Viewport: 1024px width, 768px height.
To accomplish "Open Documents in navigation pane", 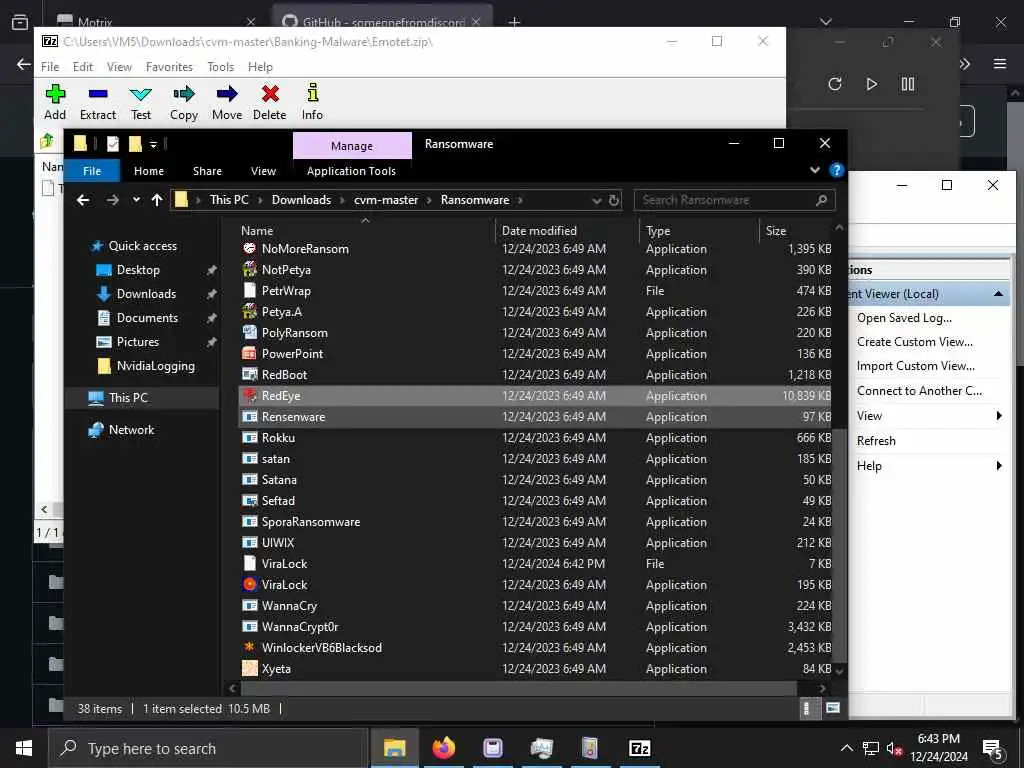I will 147,317.
